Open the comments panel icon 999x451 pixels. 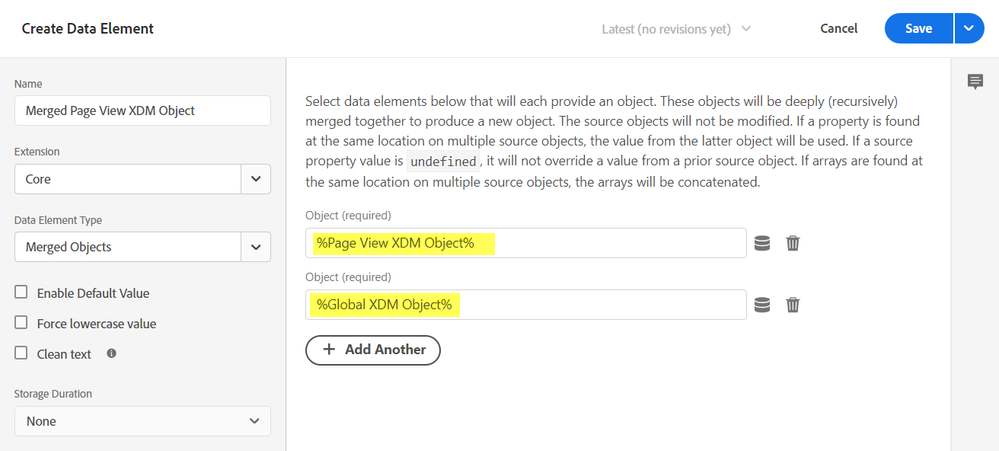[x=975, y=82]
